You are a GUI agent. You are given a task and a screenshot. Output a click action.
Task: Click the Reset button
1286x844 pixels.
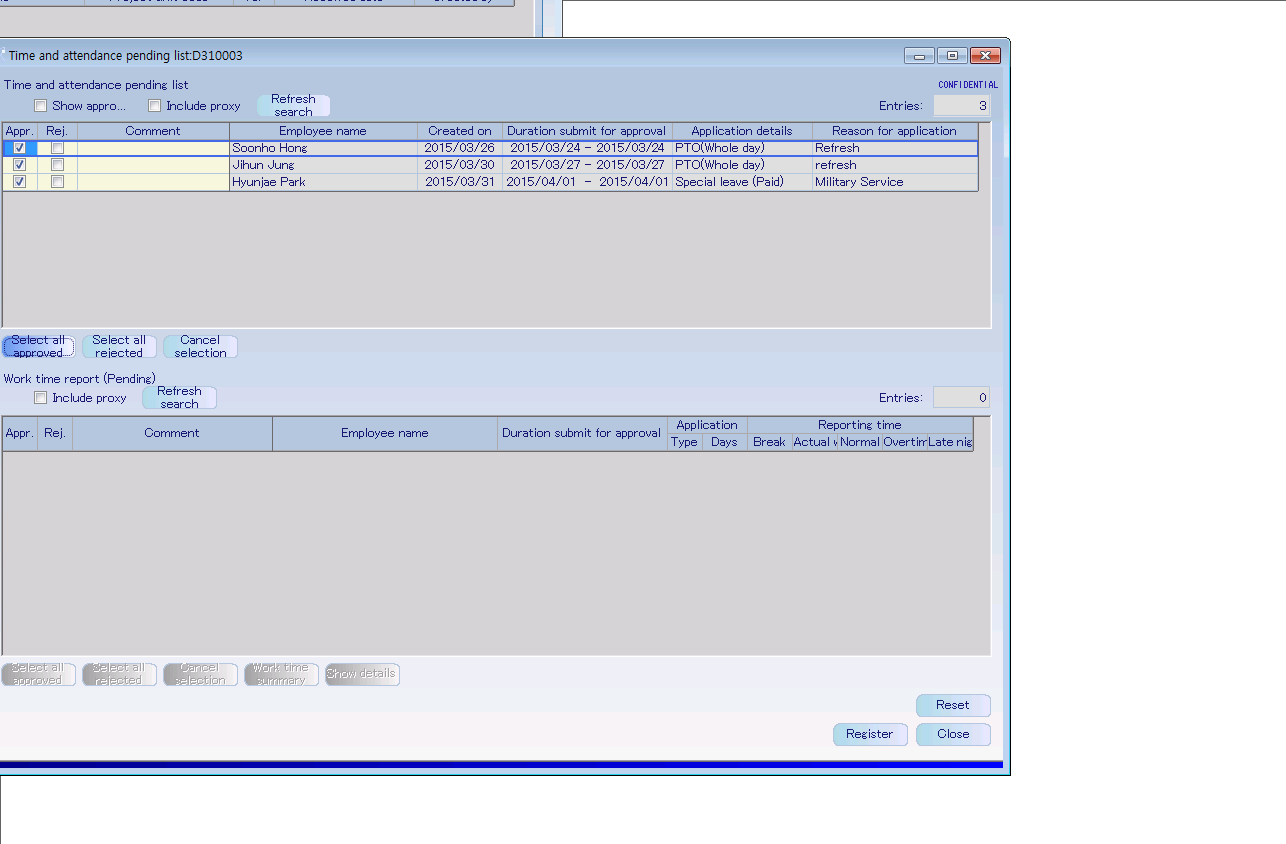953,705
